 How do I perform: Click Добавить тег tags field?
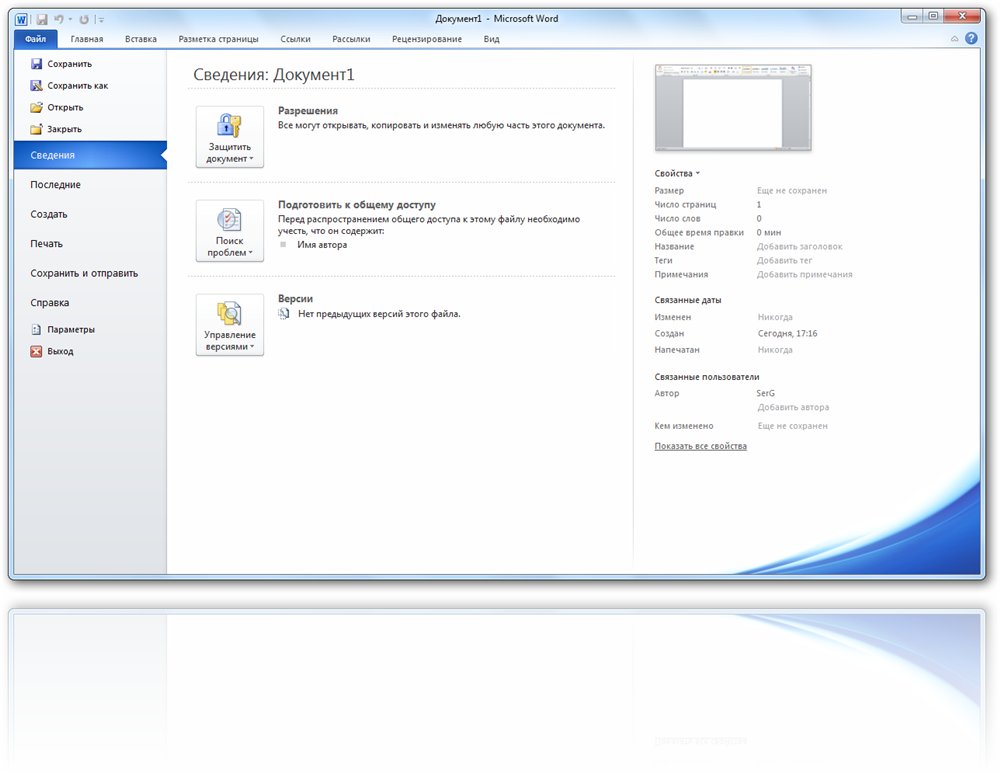[784, 261]
